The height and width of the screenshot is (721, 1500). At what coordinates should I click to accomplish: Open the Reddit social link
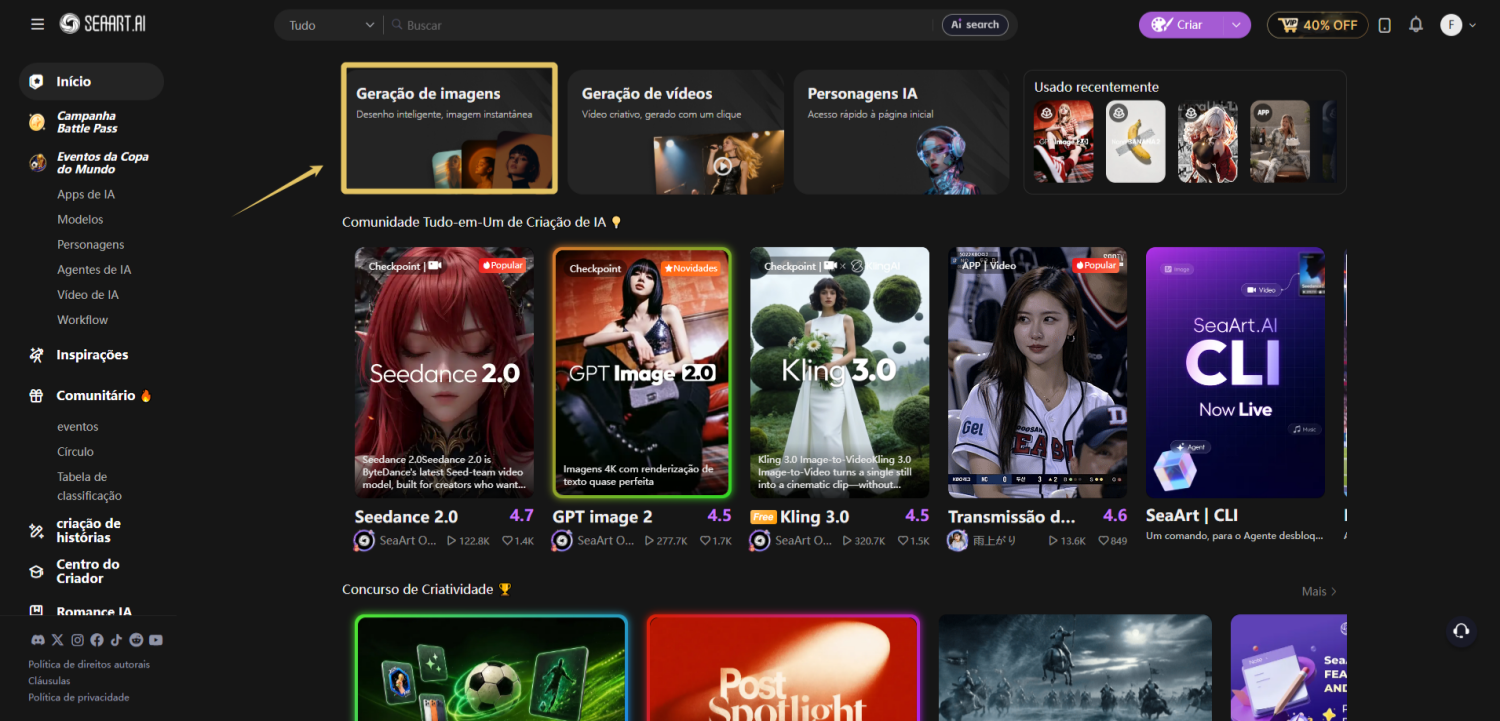click(x=136, y=640)
